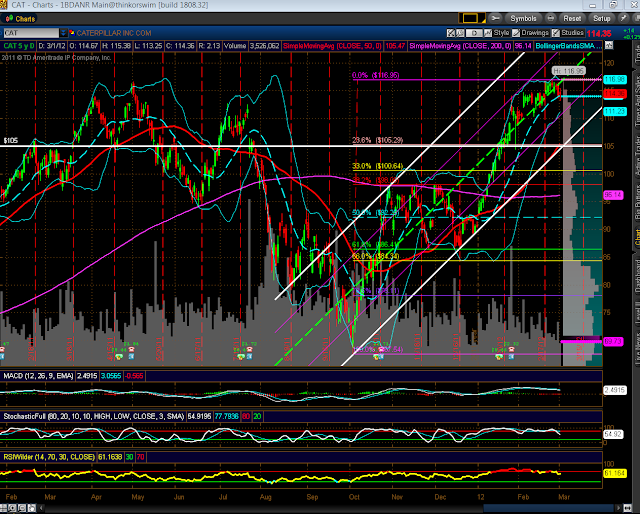Click the scroll-left arrow of time scrollbar
The image size is (640, 514).
[x=40, y=508]
